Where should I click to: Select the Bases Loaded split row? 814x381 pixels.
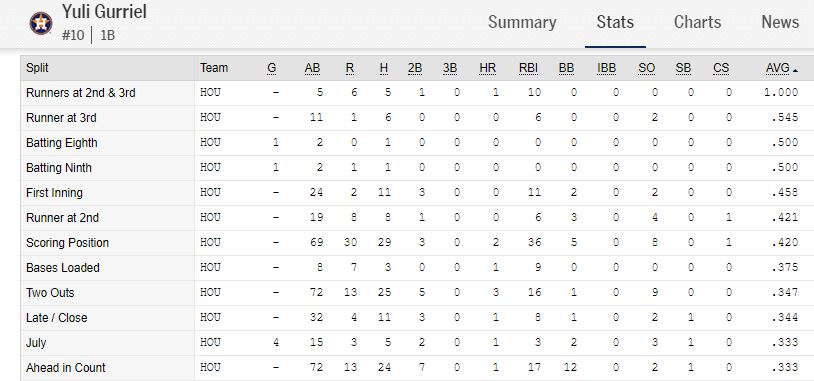point(417,268)
